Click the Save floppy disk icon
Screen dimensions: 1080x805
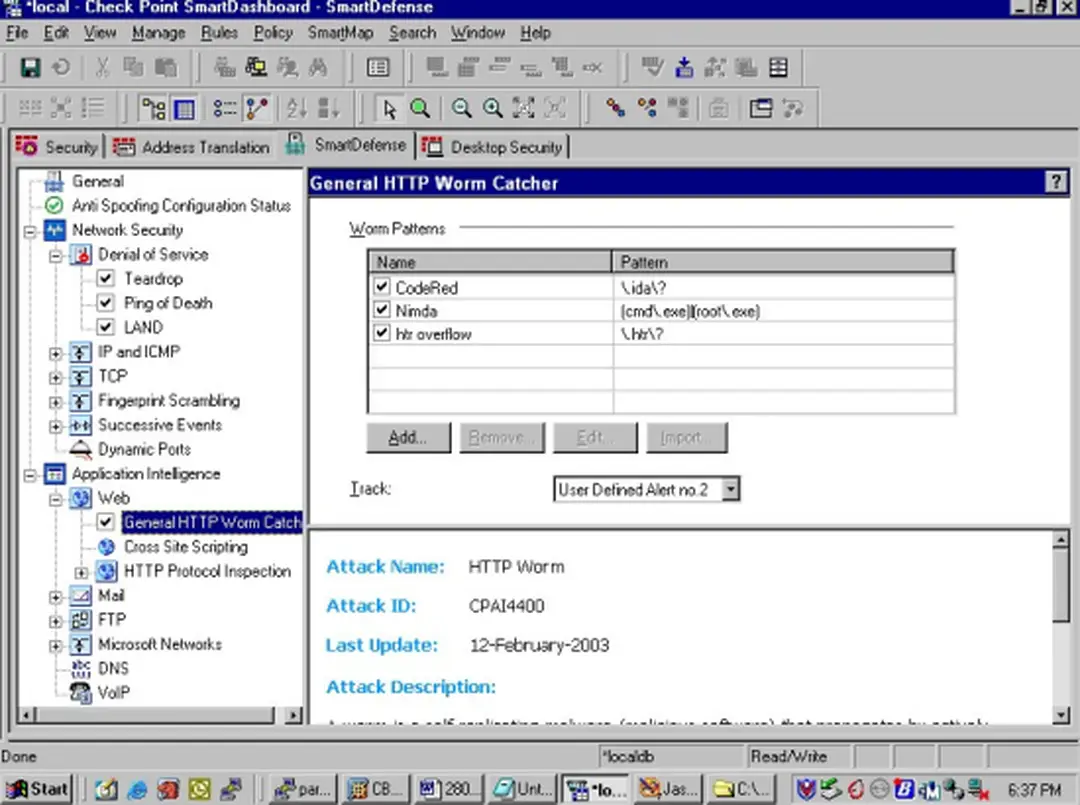point(30,68)
